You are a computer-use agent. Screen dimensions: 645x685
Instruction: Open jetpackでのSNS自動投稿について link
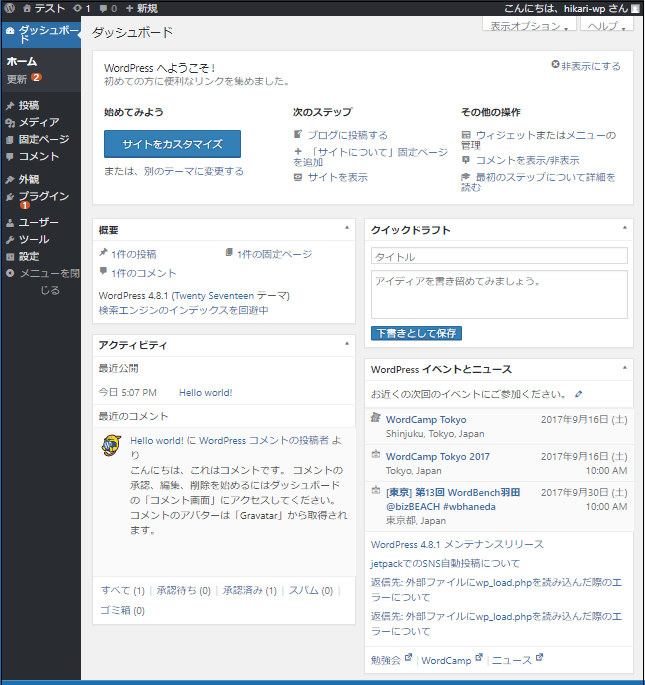click(445, 564)
